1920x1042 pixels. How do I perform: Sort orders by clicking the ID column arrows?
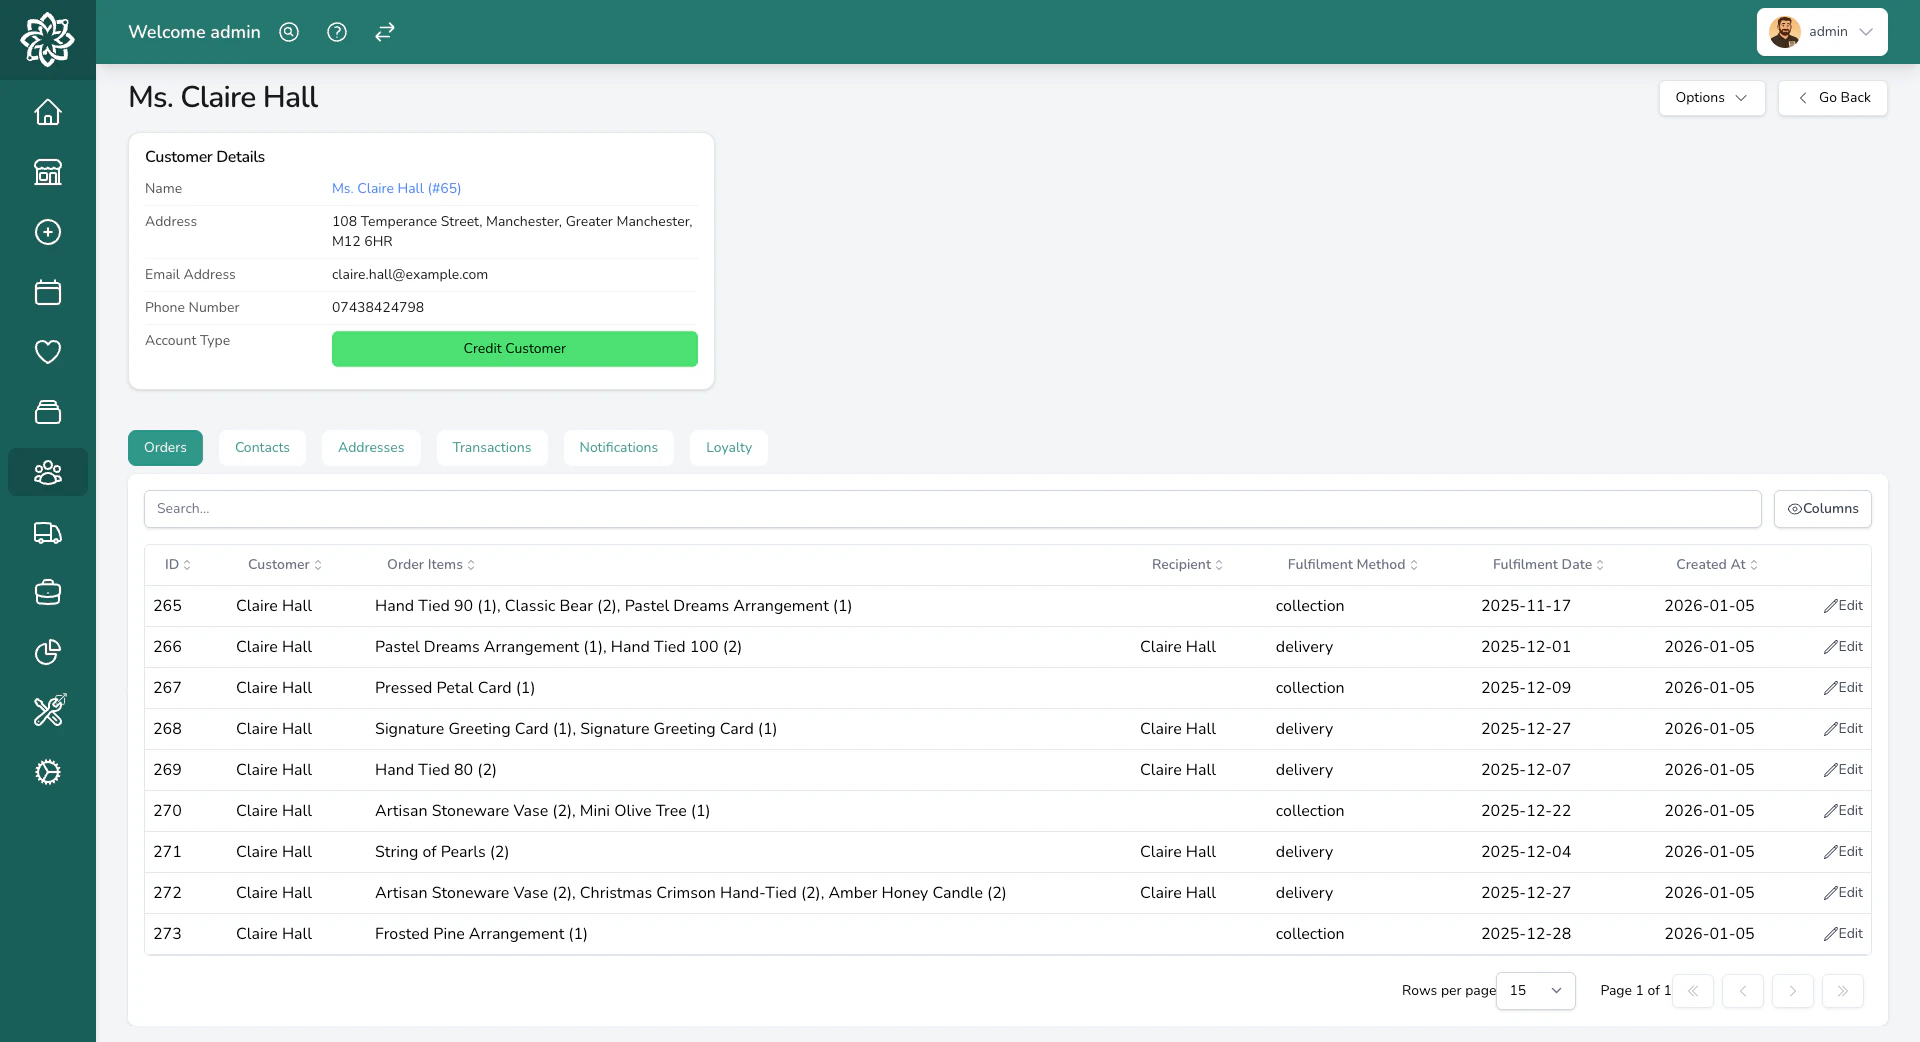187,565
